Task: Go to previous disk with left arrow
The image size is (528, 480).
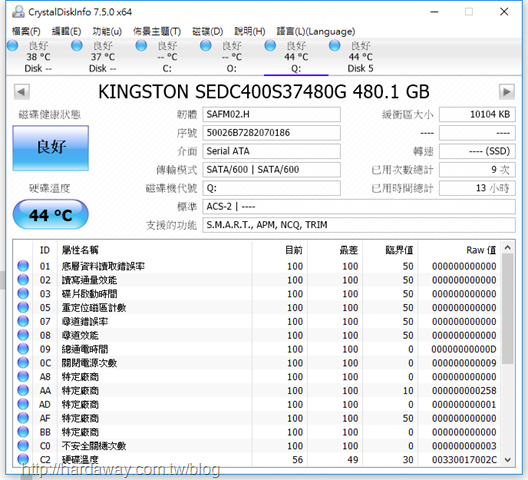Action: (22, 92)
